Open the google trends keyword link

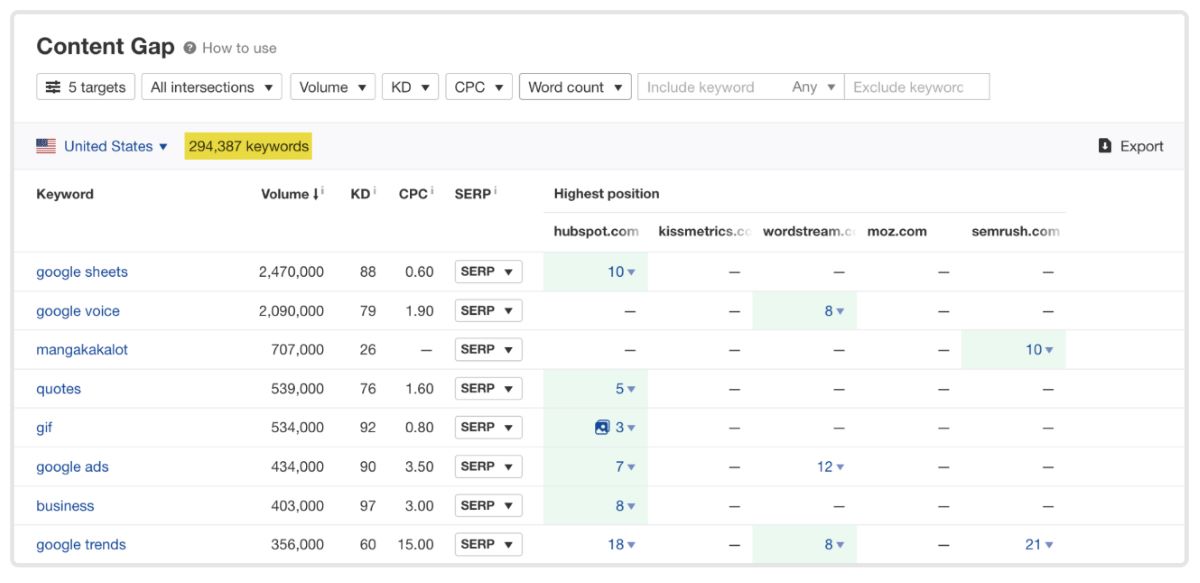pos(81,545)
